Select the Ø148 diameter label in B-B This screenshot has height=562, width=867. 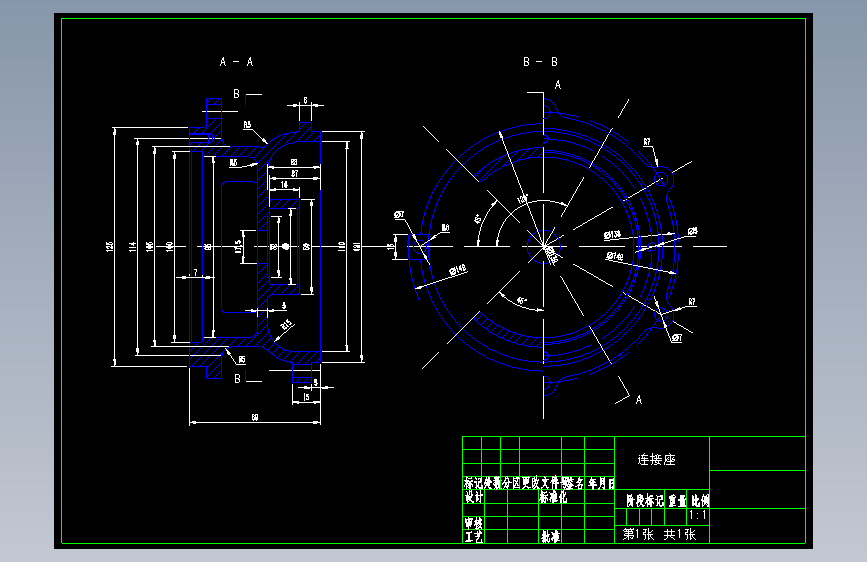458,270
